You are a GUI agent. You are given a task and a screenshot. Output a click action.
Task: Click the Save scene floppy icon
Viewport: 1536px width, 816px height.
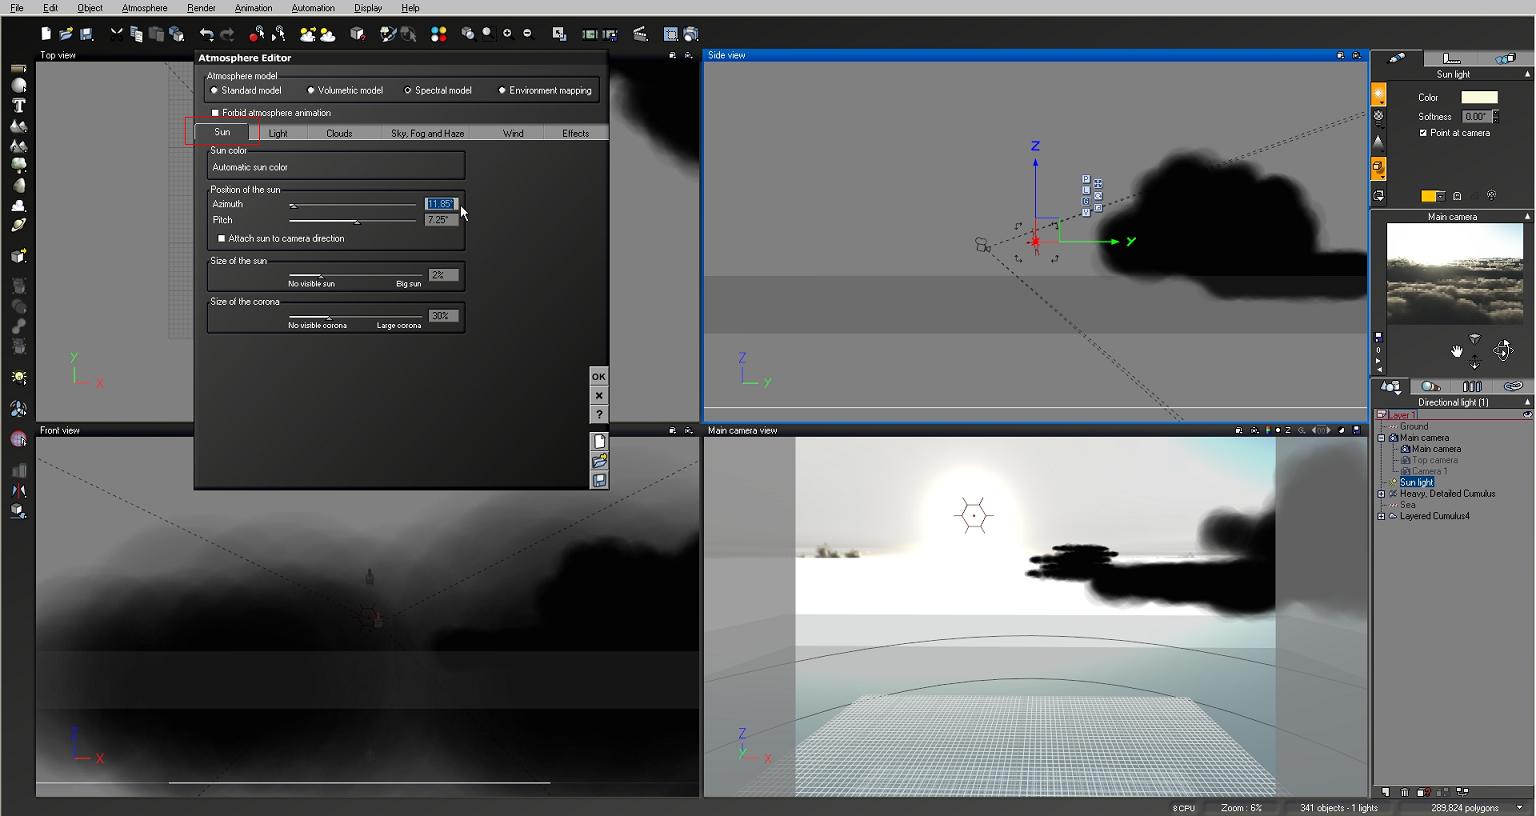87,34
